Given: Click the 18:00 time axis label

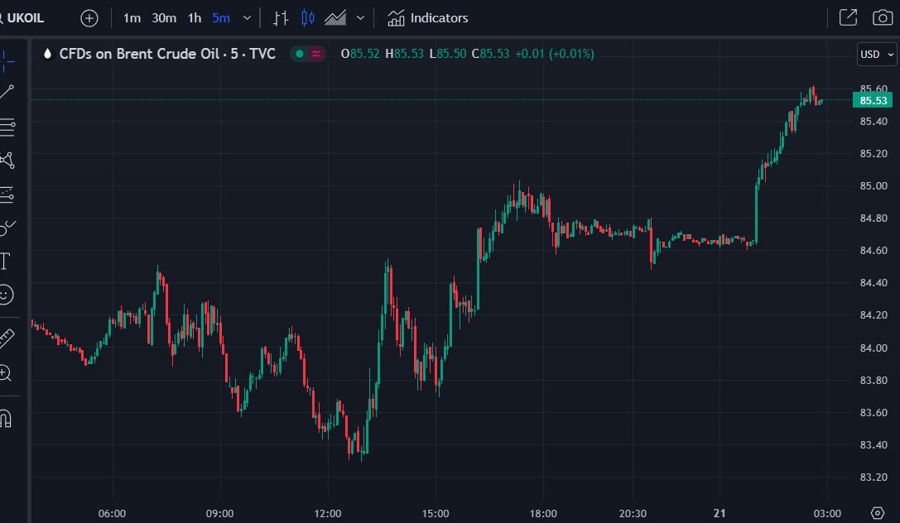Looking at the screenshot, I should (x=543, y=513).
